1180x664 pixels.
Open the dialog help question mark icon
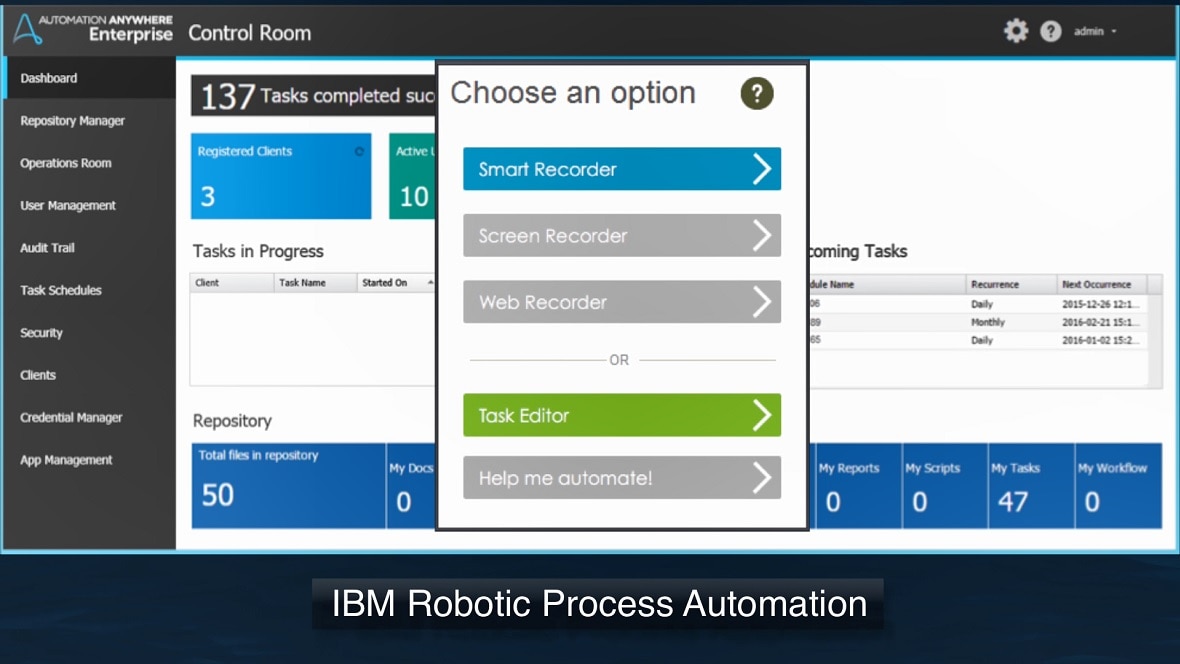[756, 93]
